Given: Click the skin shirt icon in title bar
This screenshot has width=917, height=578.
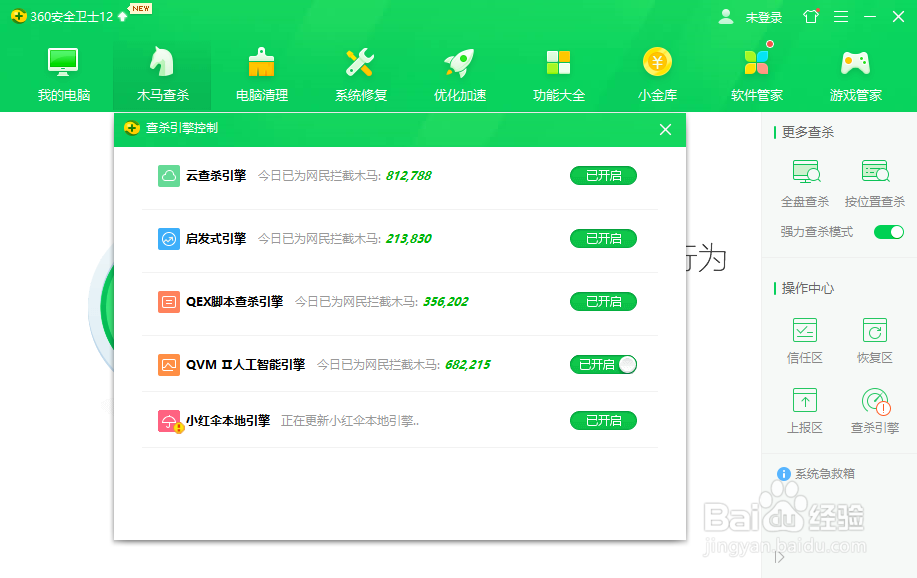Looking at the screenshot, I should pos(811,16).
